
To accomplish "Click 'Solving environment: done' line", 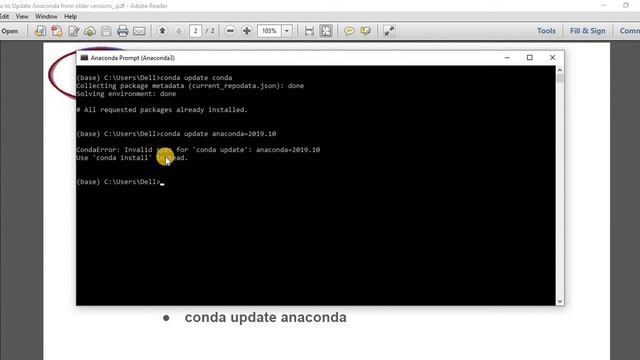I will 126,94.
